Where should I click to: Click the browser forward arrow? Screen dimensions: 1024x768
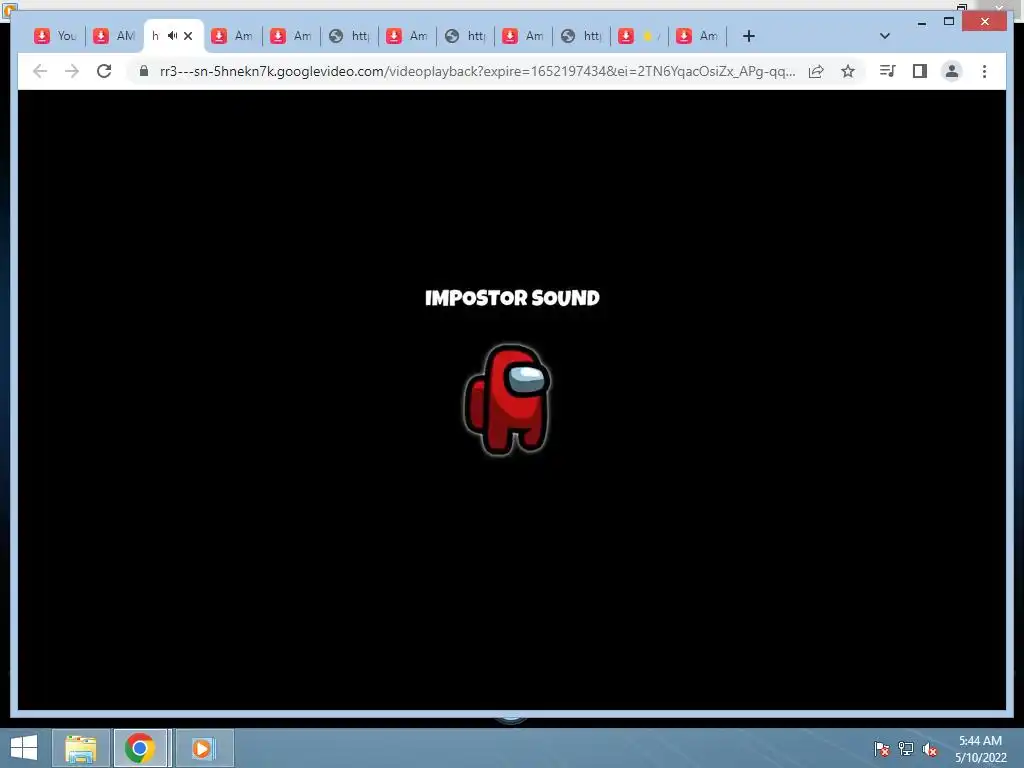pyautogui.click(x=72, y=71)
